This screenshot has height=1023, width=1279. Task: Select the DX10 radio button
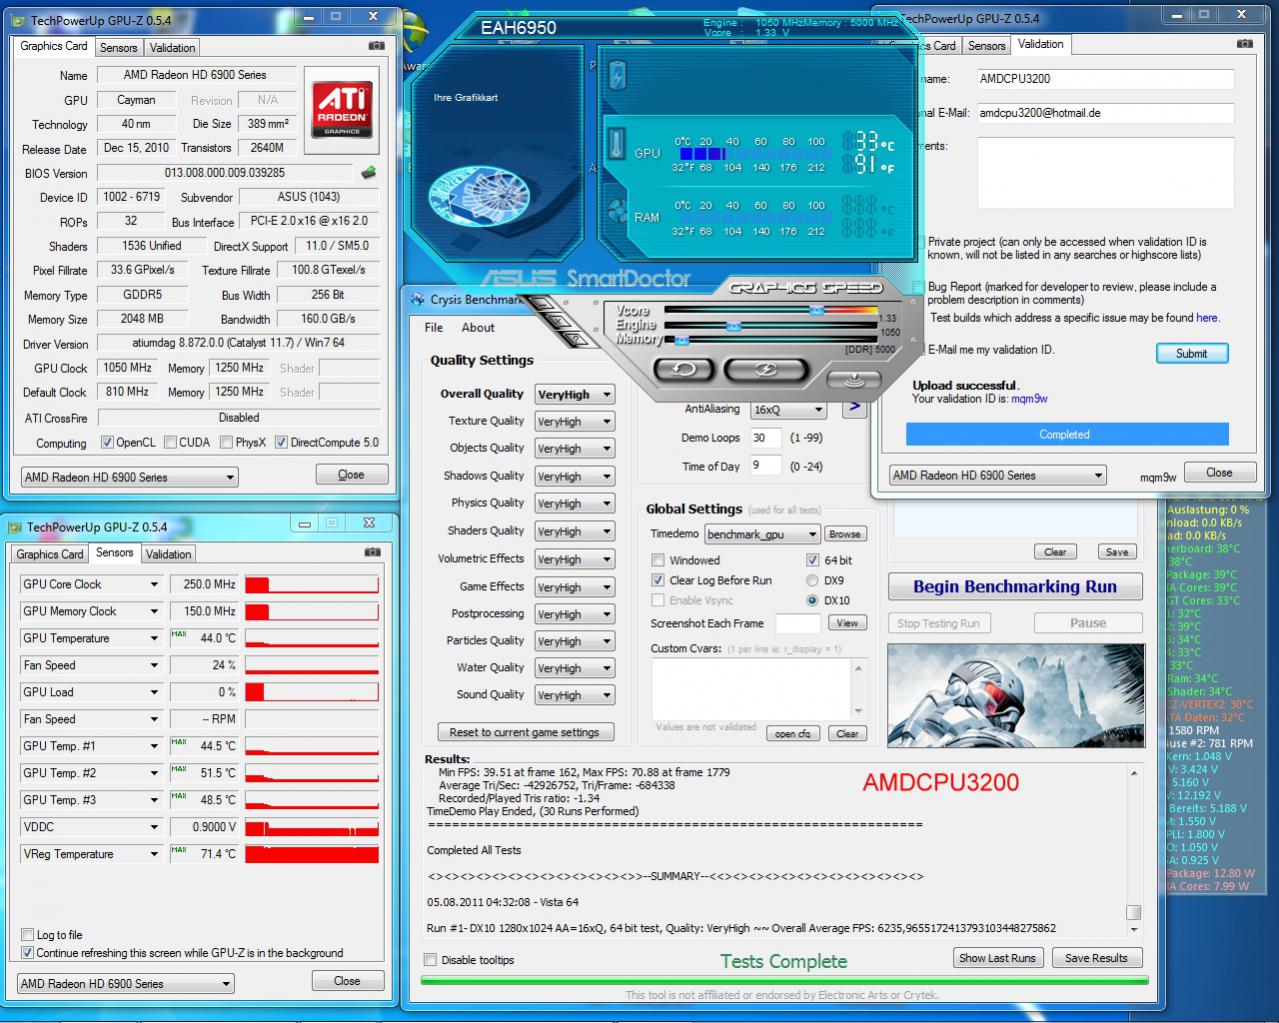click(812, 600)
